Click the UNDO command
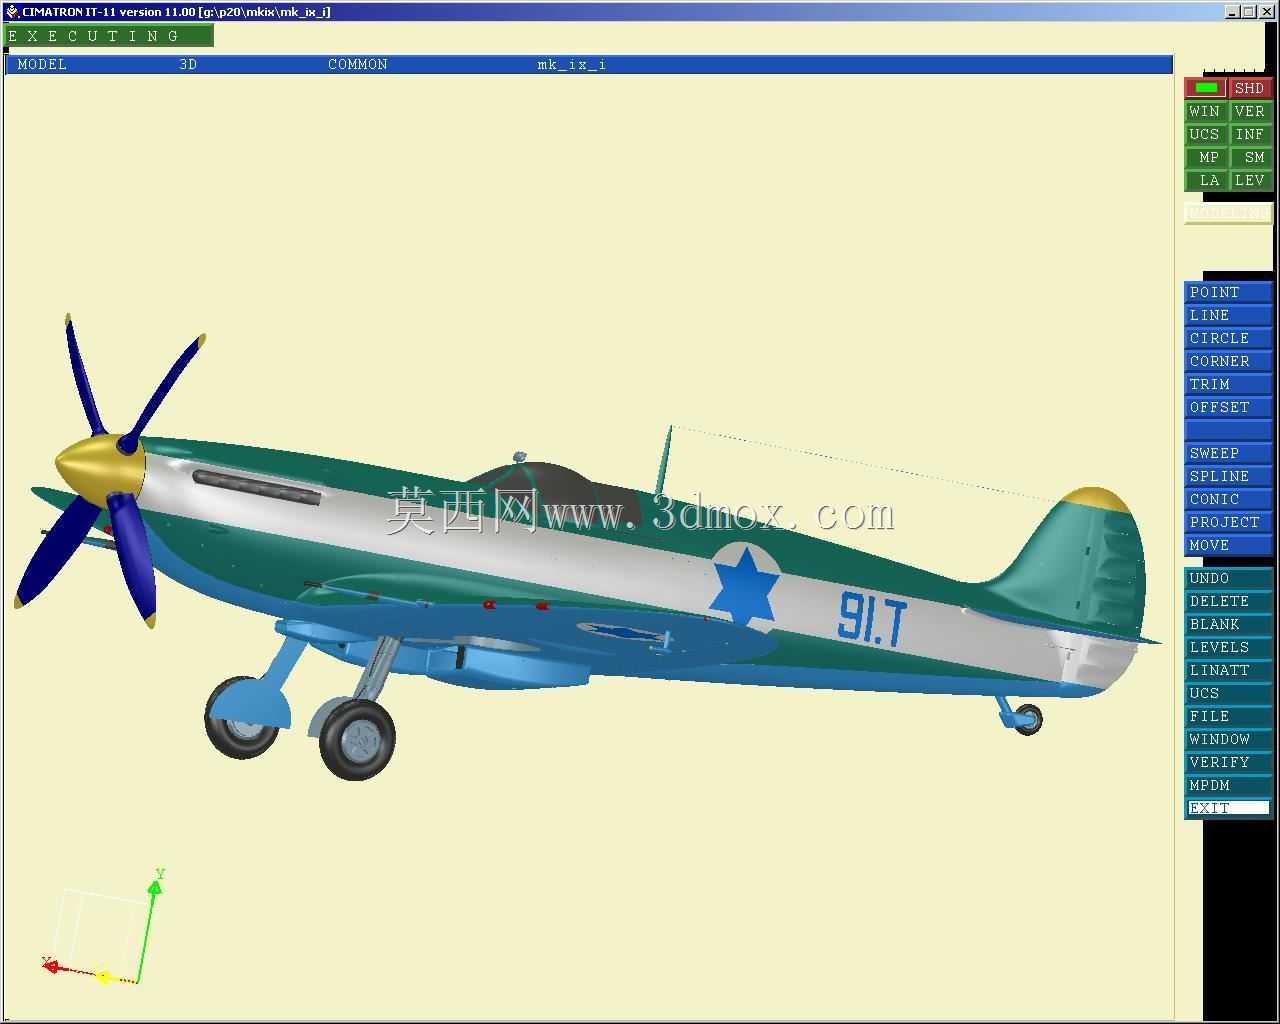Image resolution: width=1280 pixels, height=1024 pixels. (1228, 578)
